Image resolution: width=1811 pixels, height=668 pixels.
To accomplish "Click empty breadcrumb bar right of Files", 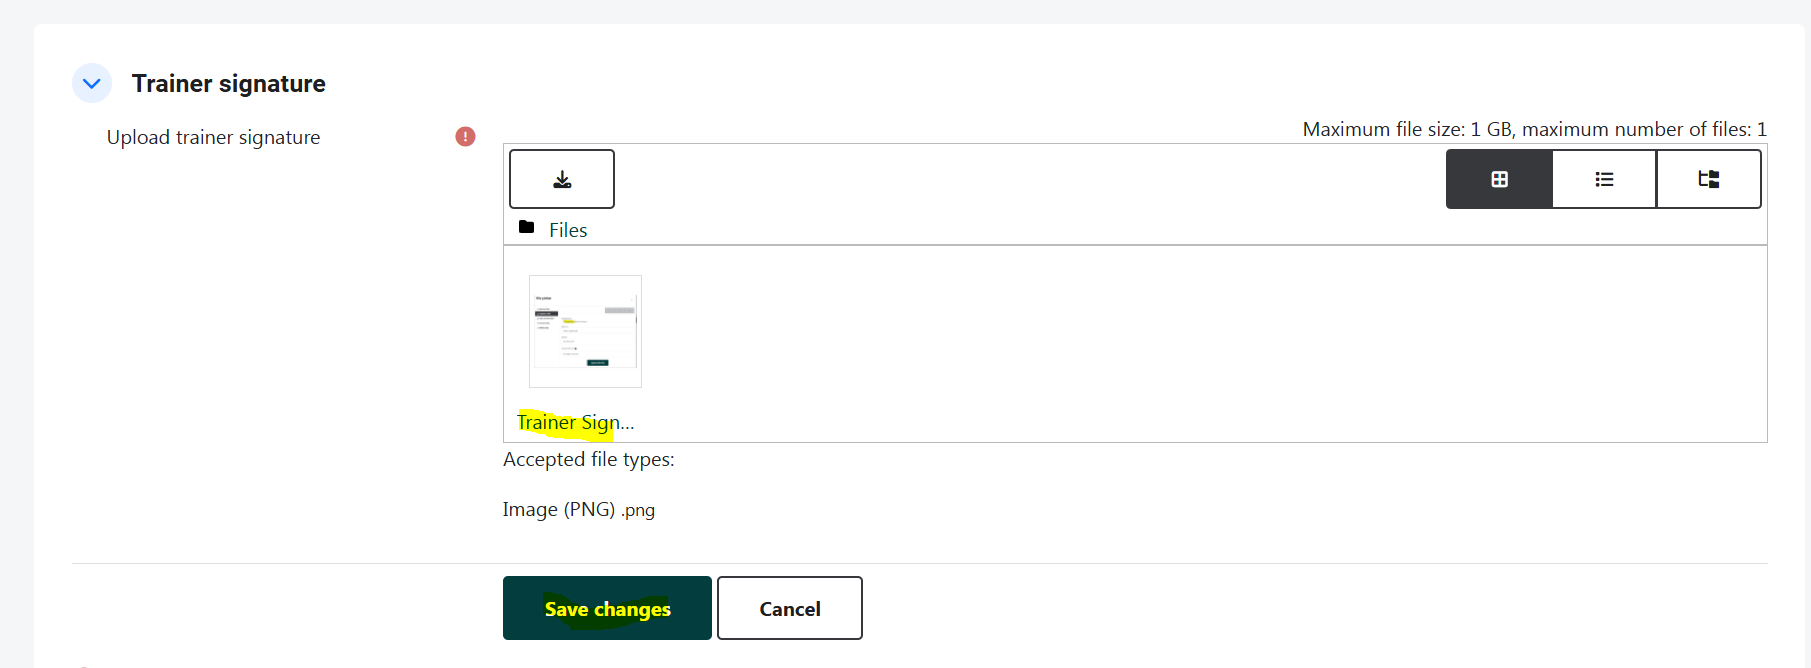I will pos(1100,230).
